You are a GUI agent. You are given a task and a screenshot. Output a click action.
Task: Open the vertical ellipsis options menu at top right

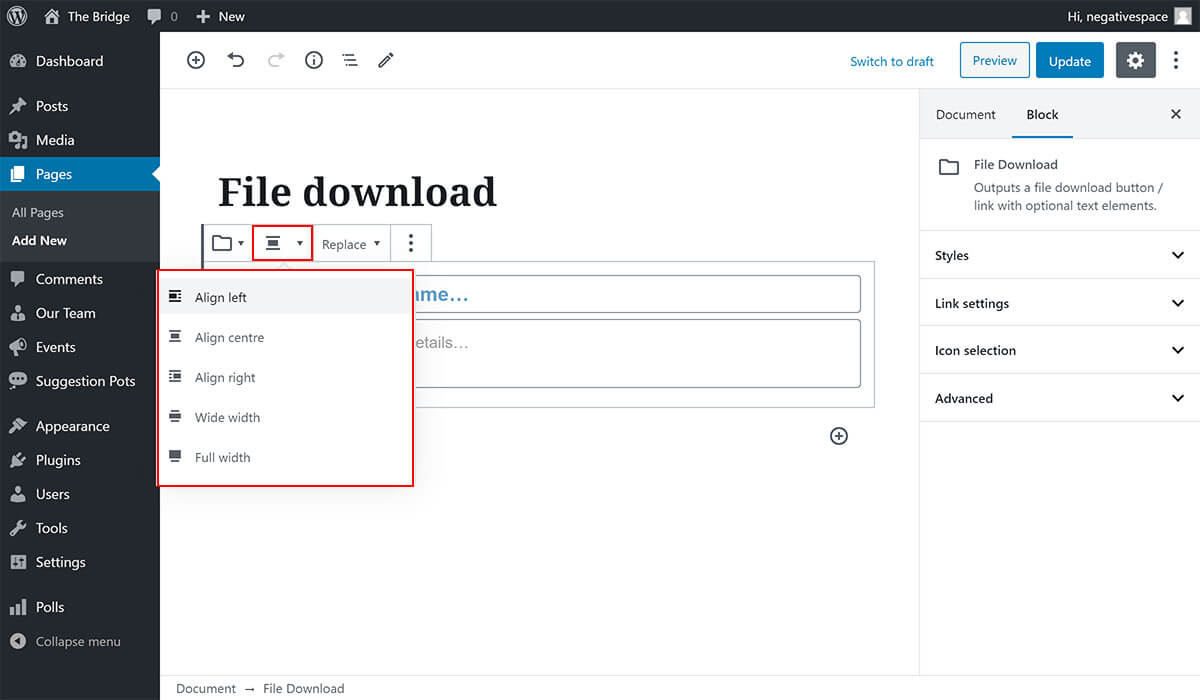(1176, 60)
